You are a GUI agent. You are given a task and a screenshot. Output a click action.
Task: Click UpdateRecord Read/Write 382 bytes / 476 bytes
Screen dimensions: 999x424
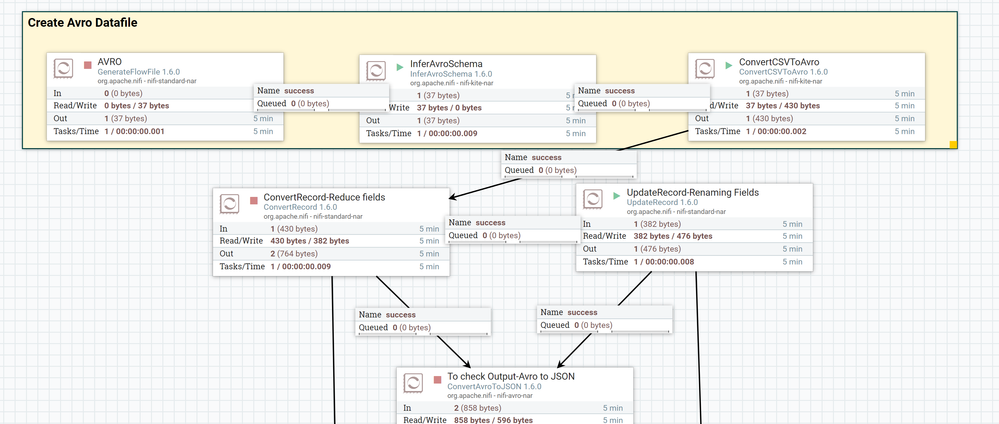[x=673, y=237]
